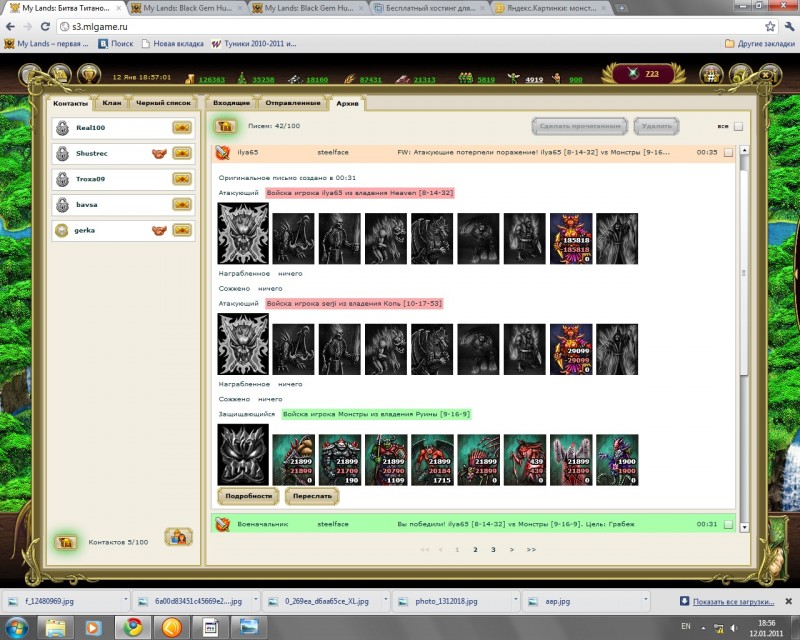Click the chest icon beside 'Контактов 5/100'
Screen dimensions: 800x640
point(66,542)
